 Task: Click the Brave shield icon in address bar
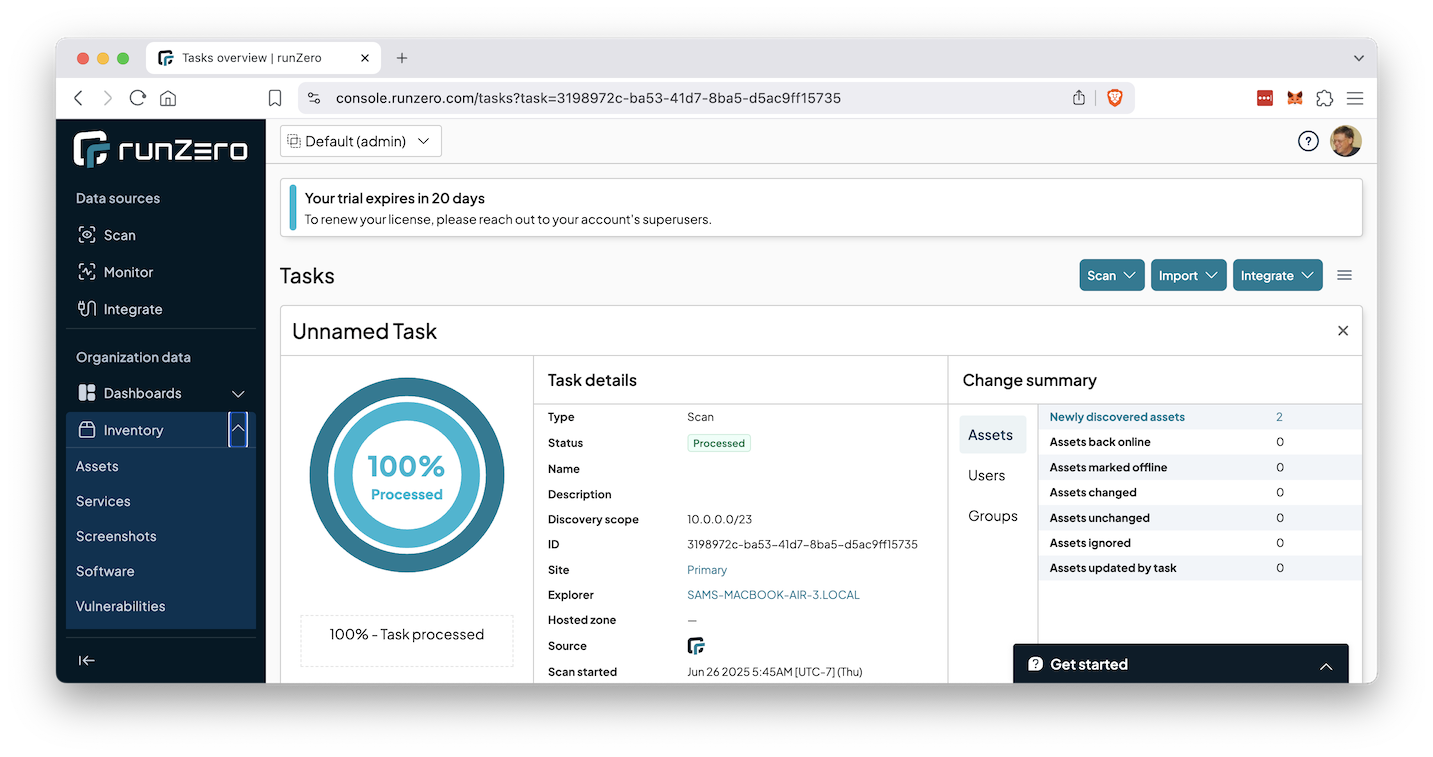tap(1114, 98)
